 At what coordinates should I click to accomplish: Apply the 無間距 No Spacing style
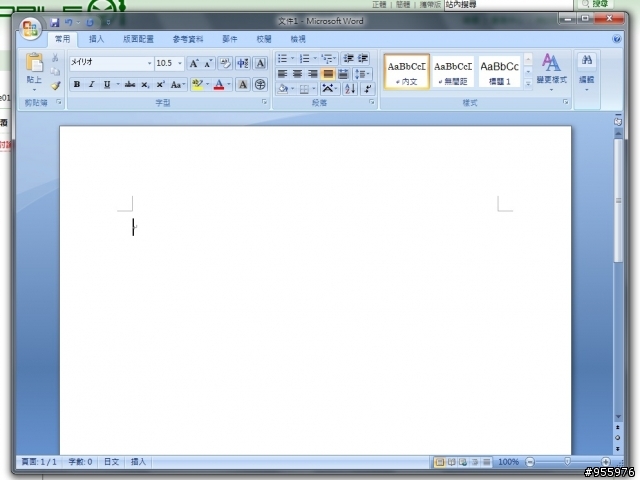[453, 72]
